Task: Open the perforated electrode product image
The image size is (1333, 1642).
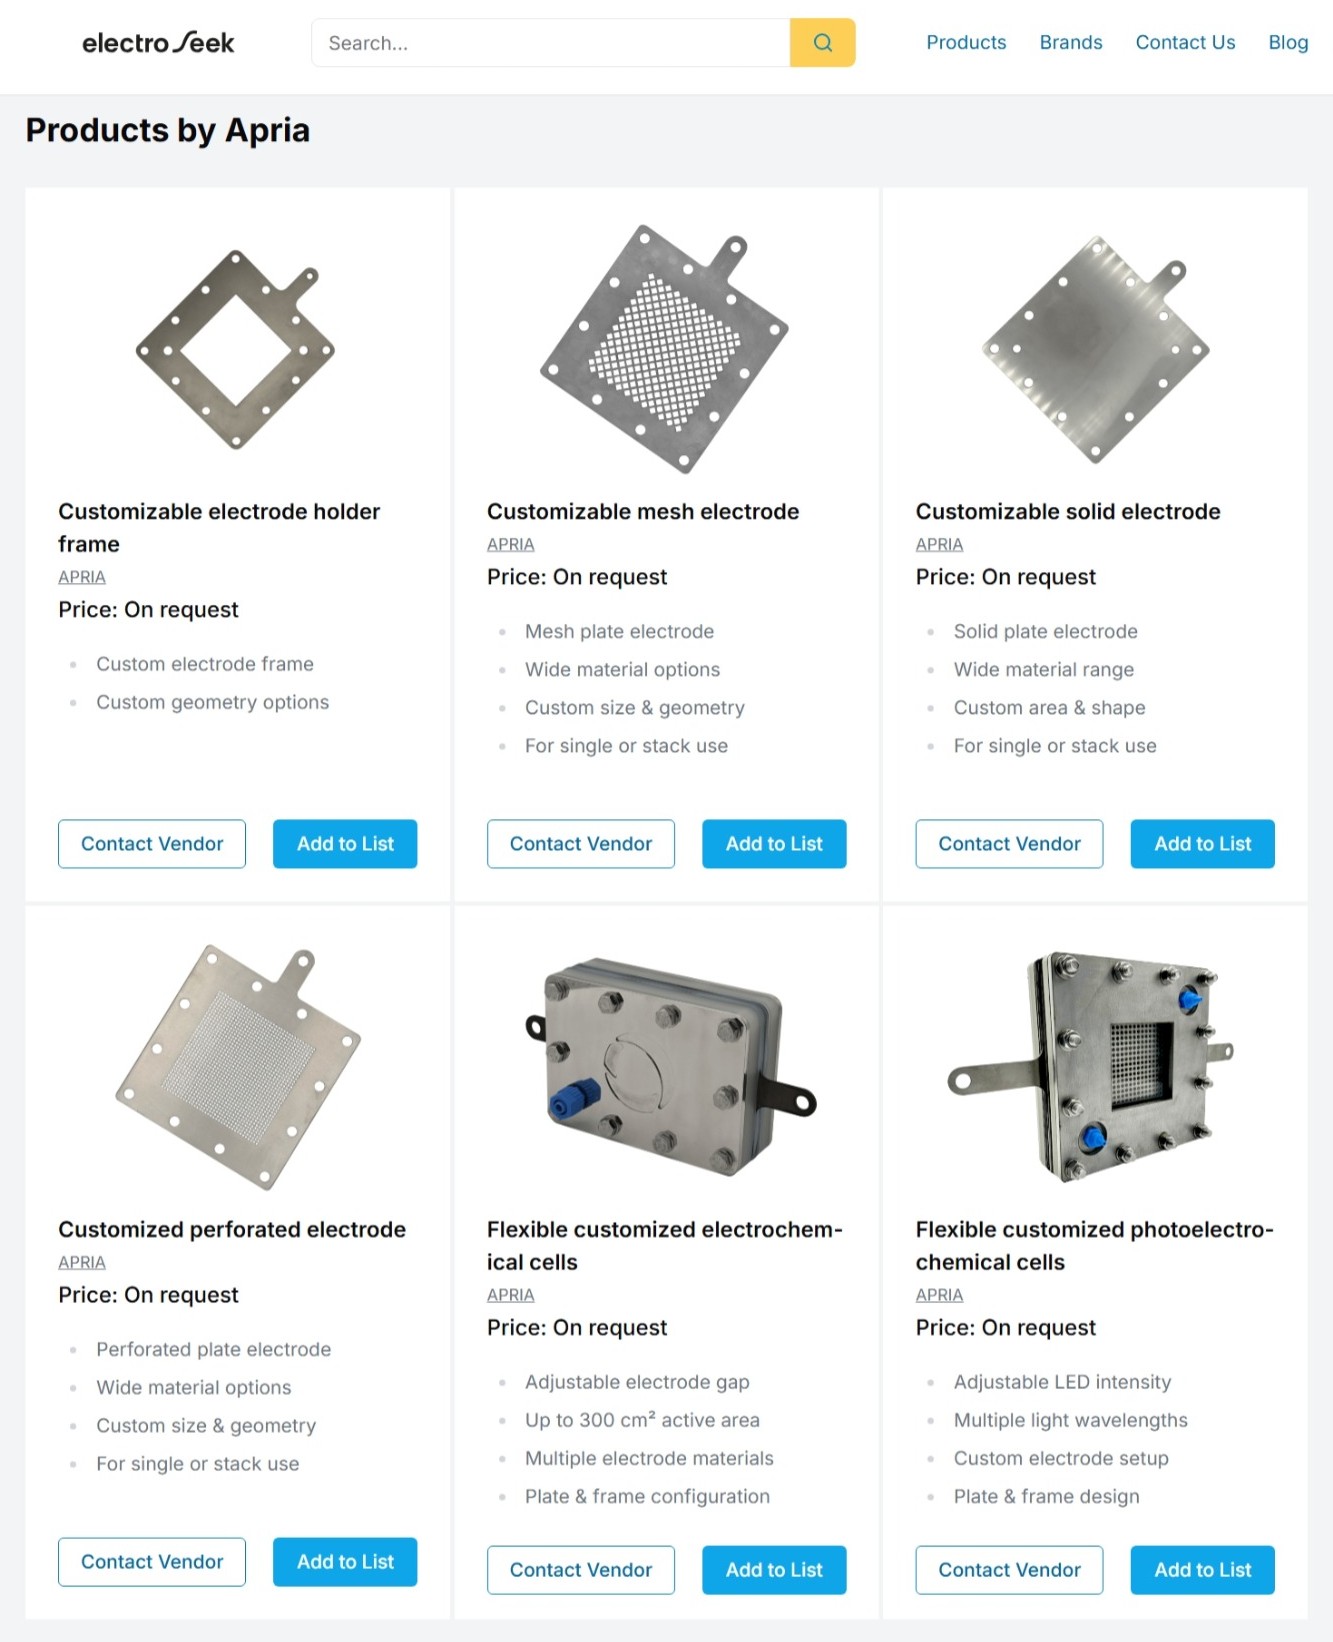Action: click(x=237, y=1067)
